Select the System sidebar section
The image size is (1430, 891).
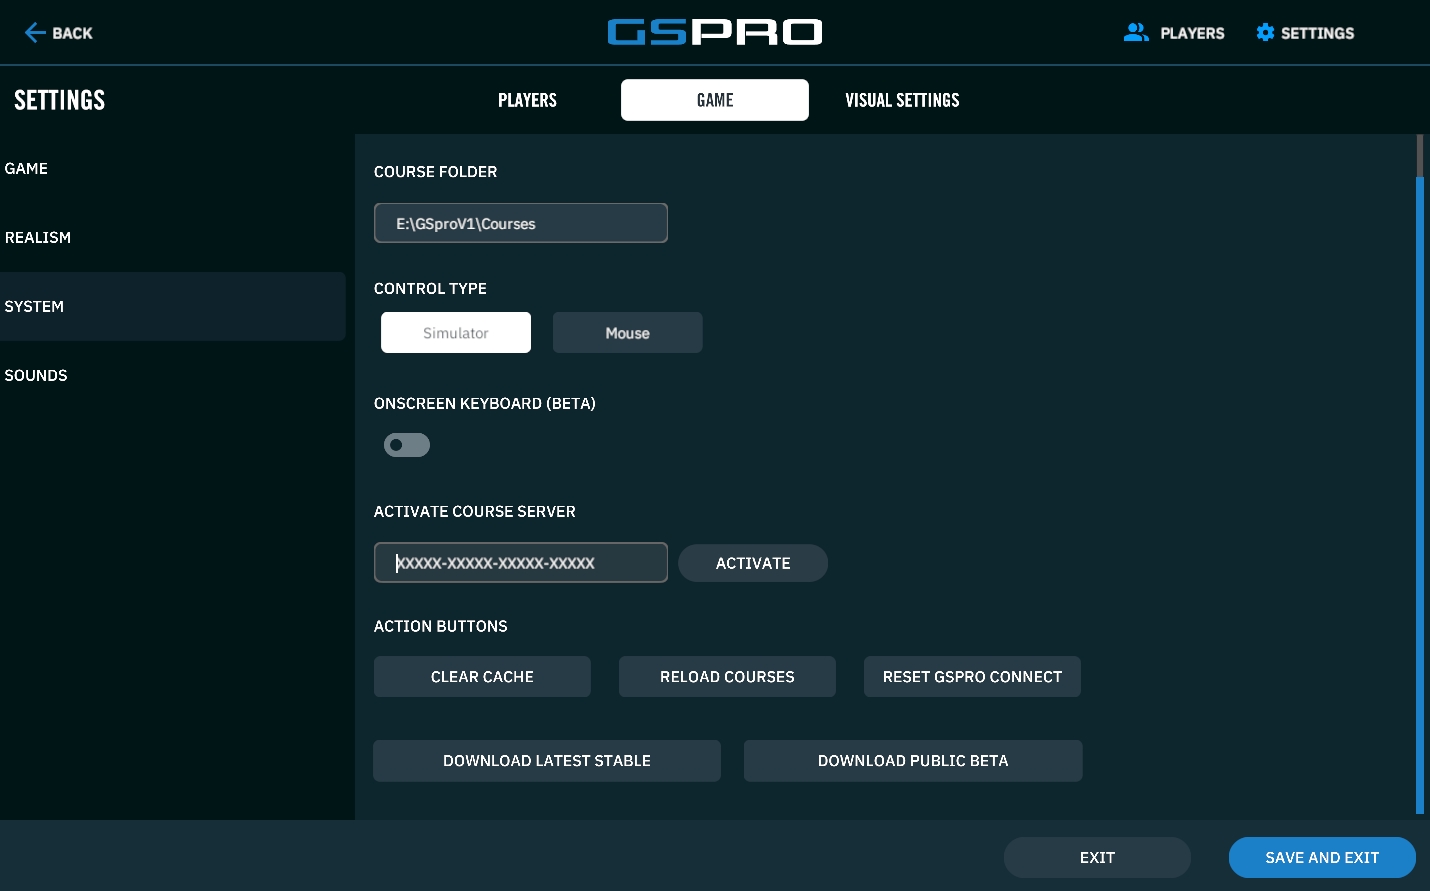tap(34, 307)
